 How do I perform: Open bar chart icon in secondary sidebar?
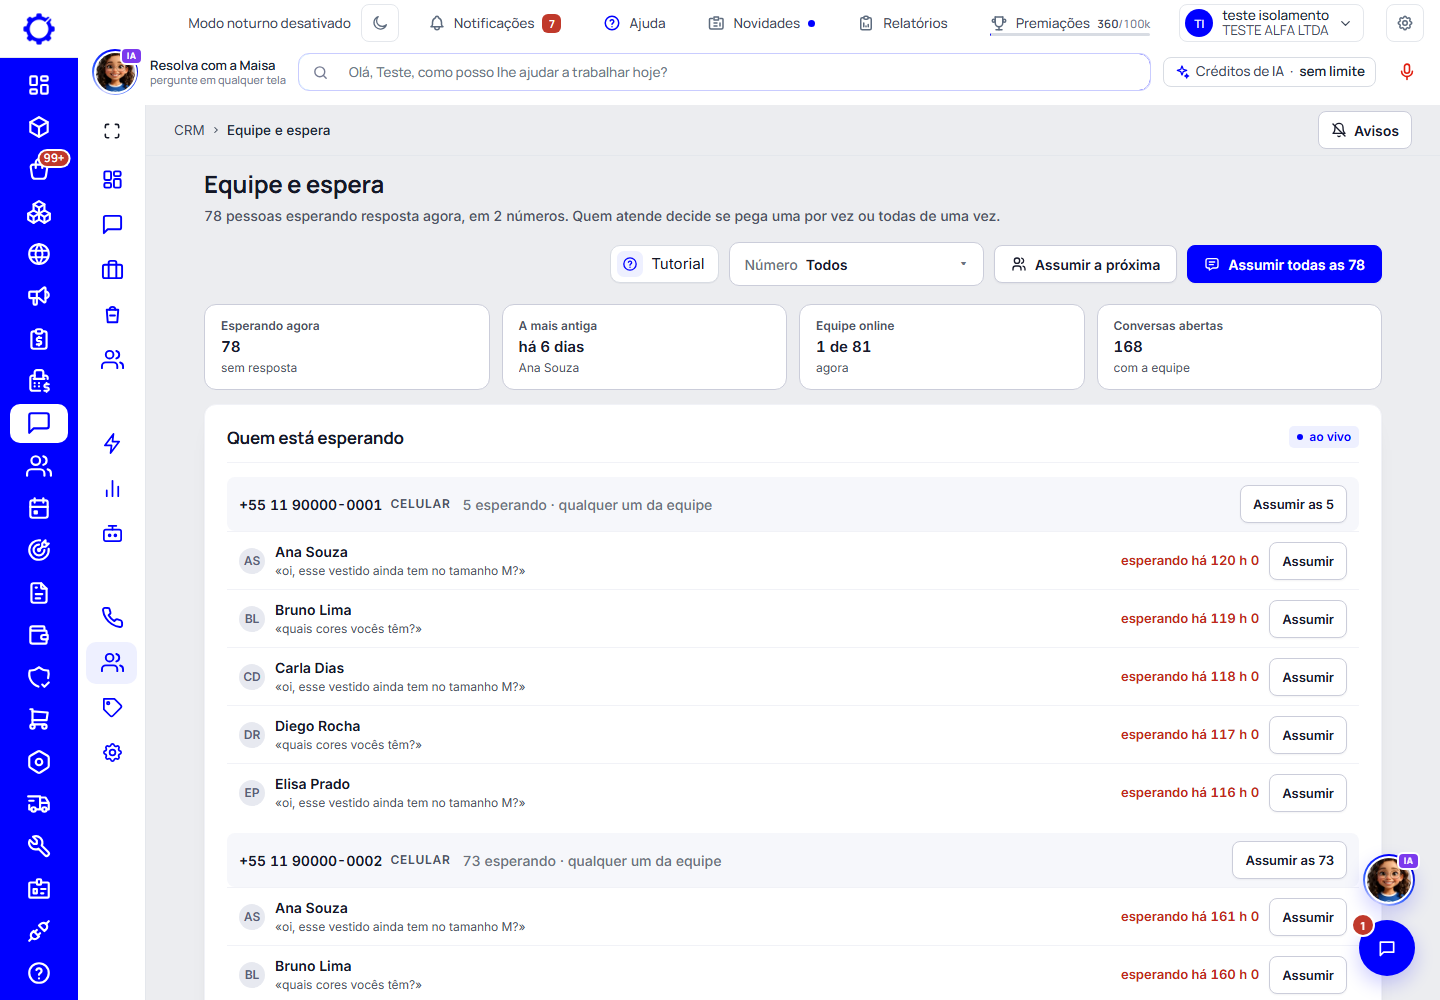(x=112, y=489)
